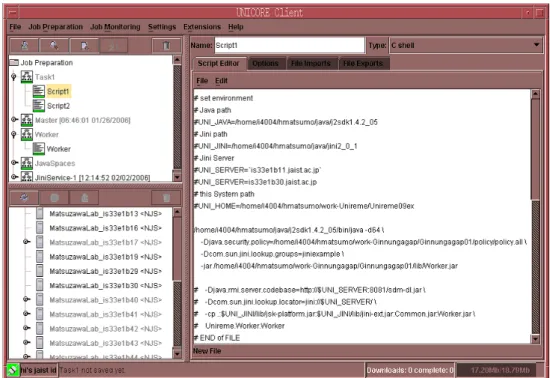Select MatsuzawaLab_is33e1b13 server icon

coord(40,213)
